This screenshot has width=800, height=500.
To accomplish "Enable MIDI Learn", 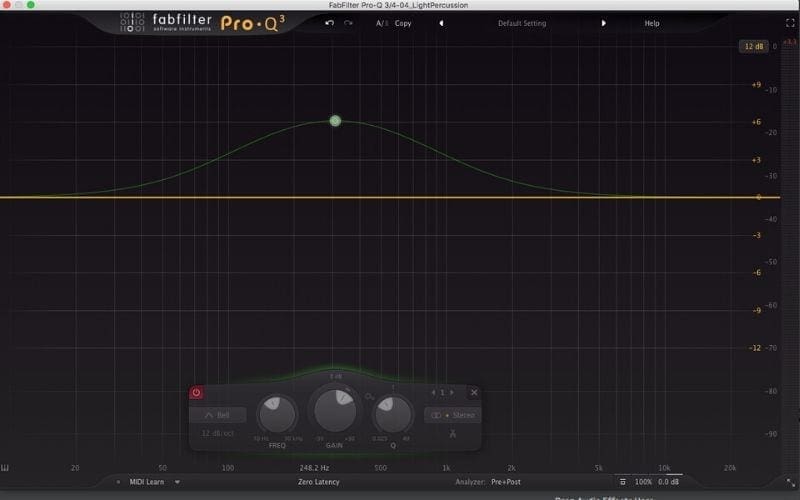I will click(x=147, y=482).
